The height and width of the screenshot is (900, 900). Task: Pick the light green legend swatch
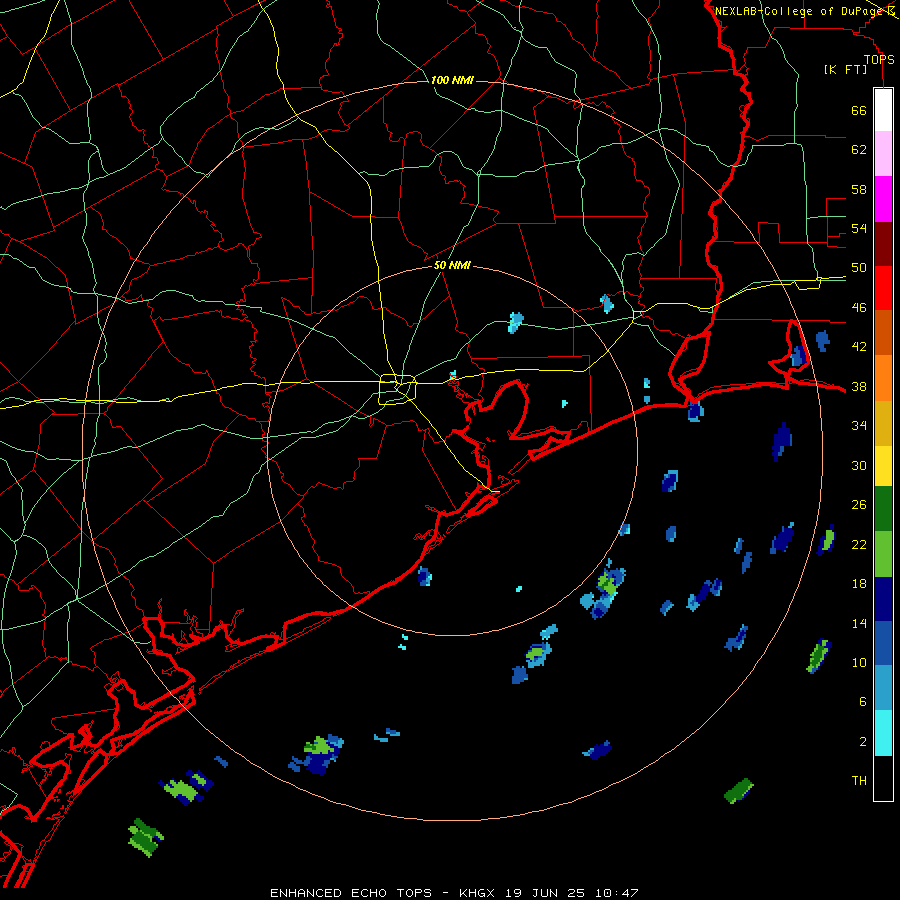pos(883,554)
